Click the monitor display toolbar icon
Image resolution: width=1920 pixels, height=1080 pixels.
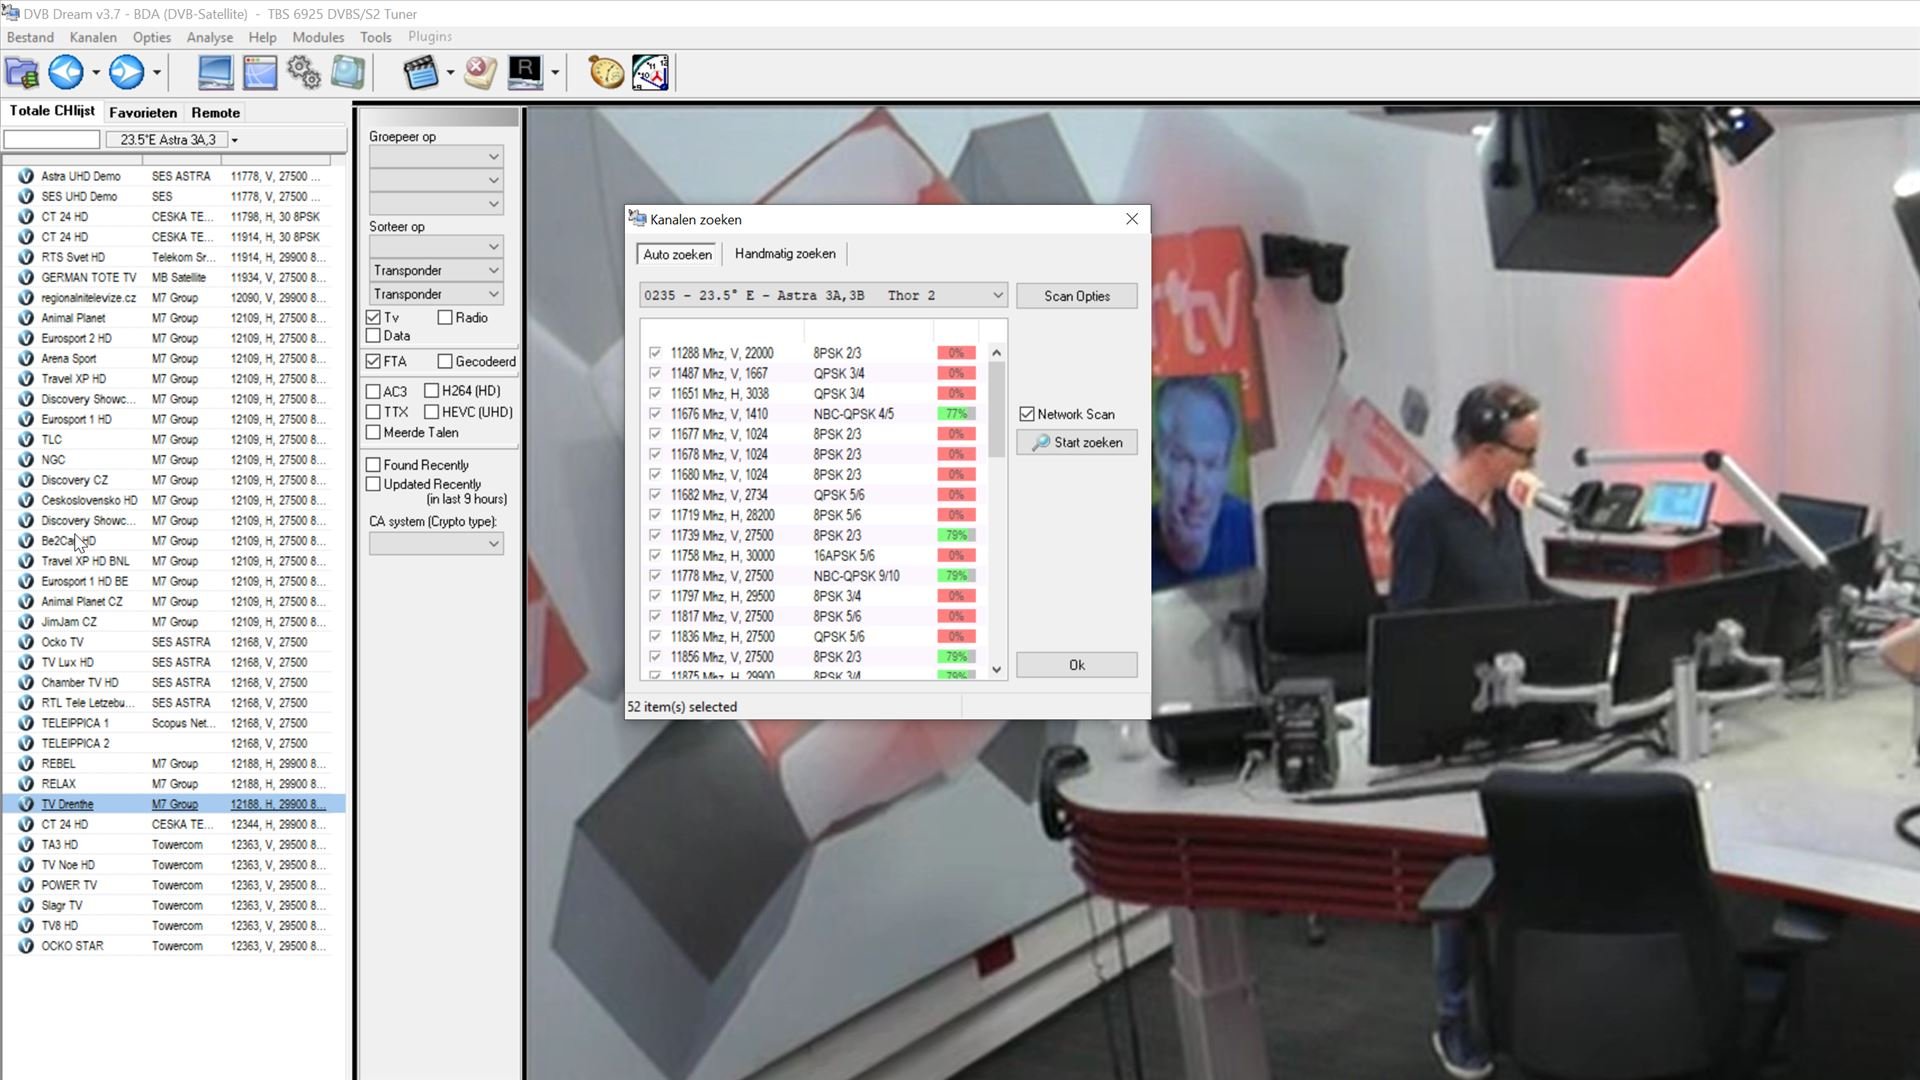[x=215, y=72]
